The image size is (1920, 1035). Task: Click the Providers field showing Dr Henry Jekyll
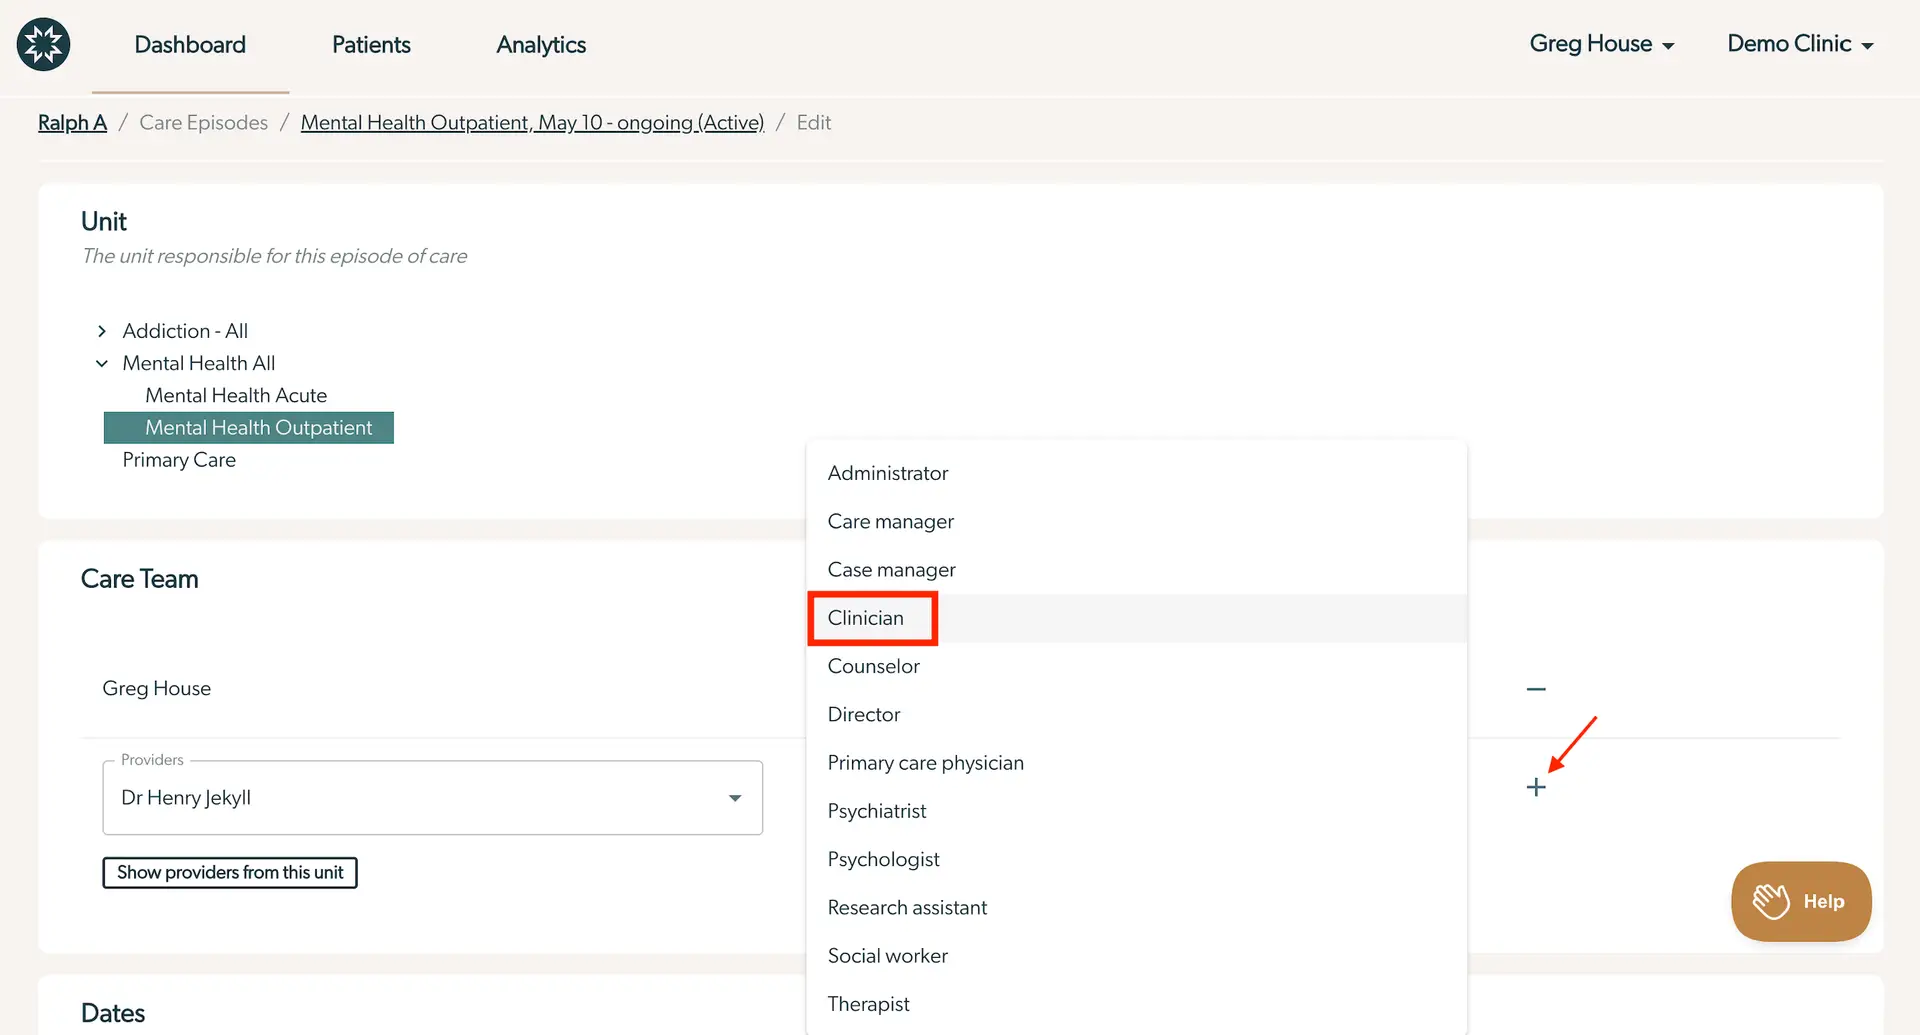pos(400,798)
